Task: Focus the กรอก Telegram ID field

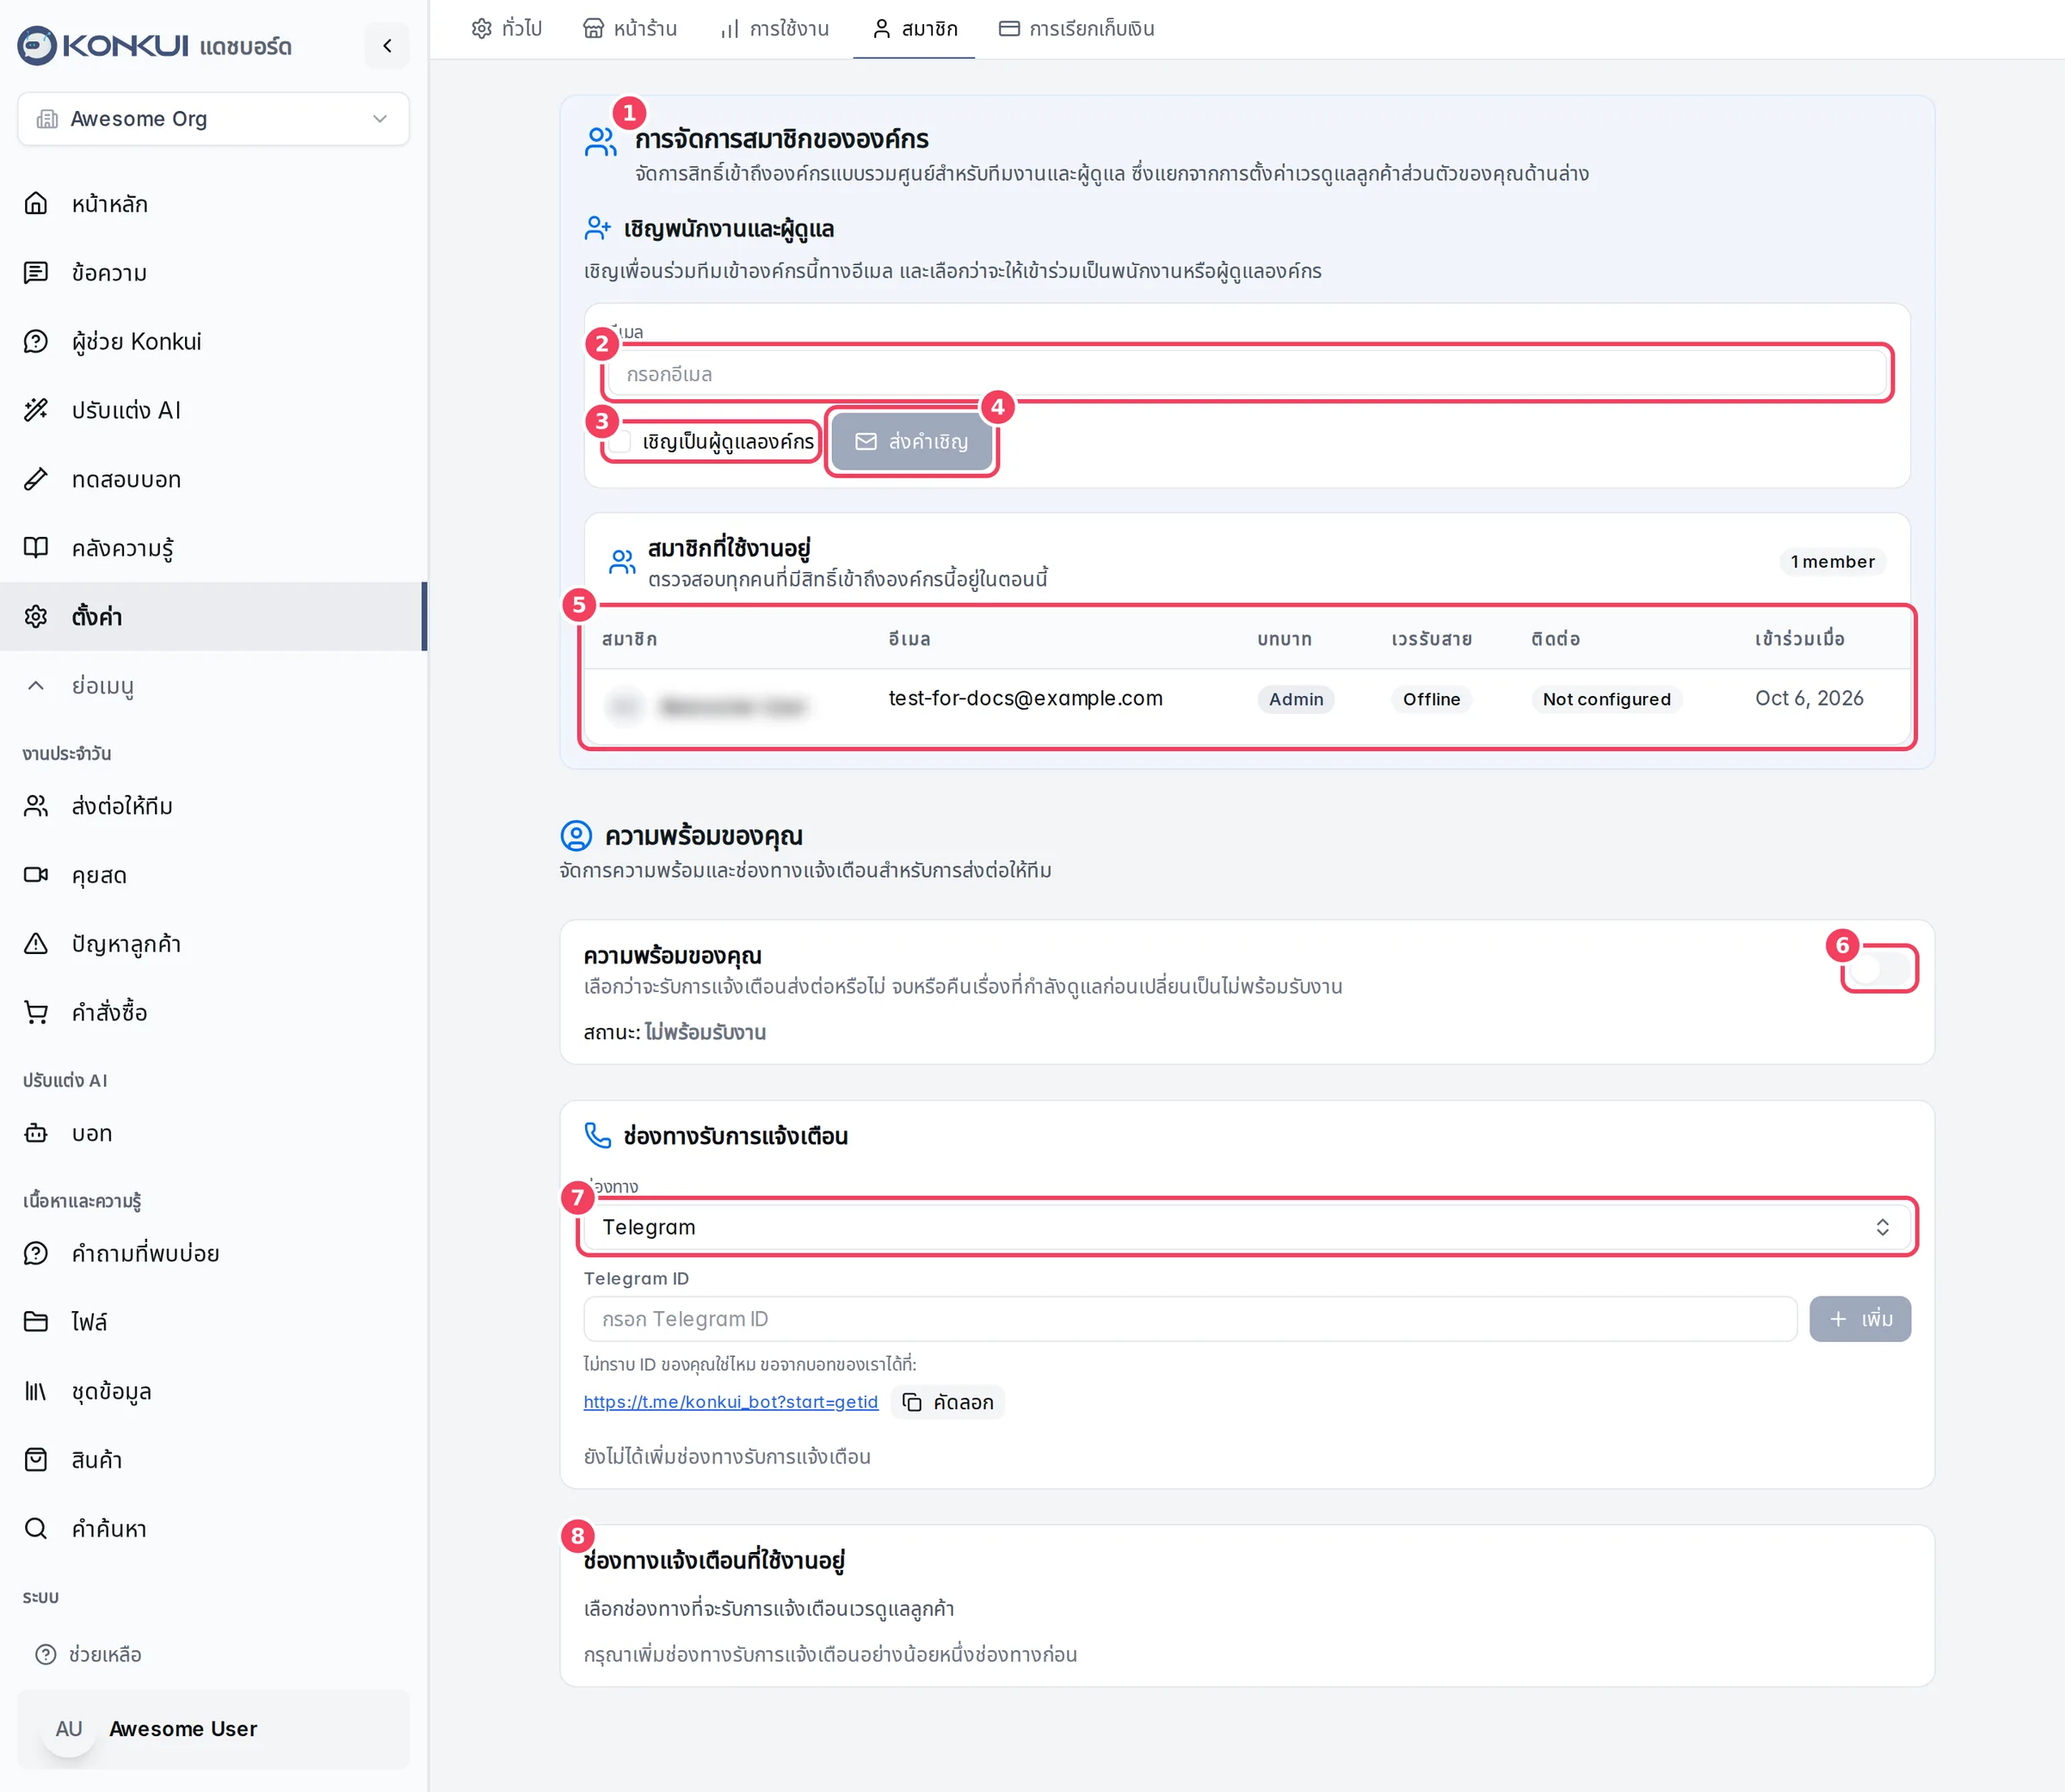Action: point(1190,1319)
